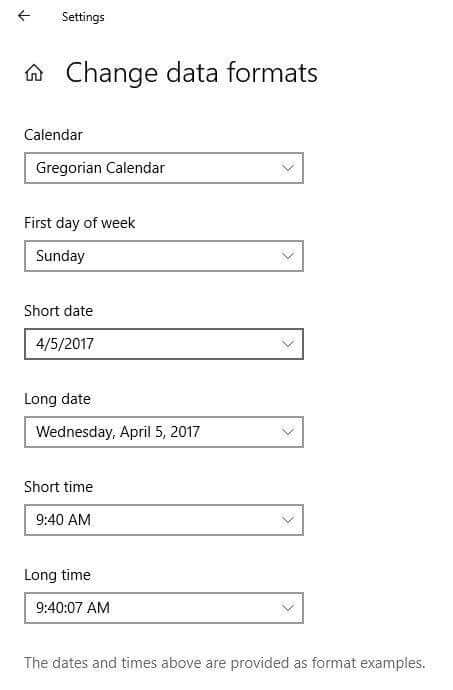Open the Long date dropdown
This screenshot has height=690, width=453.
(164, 432)
